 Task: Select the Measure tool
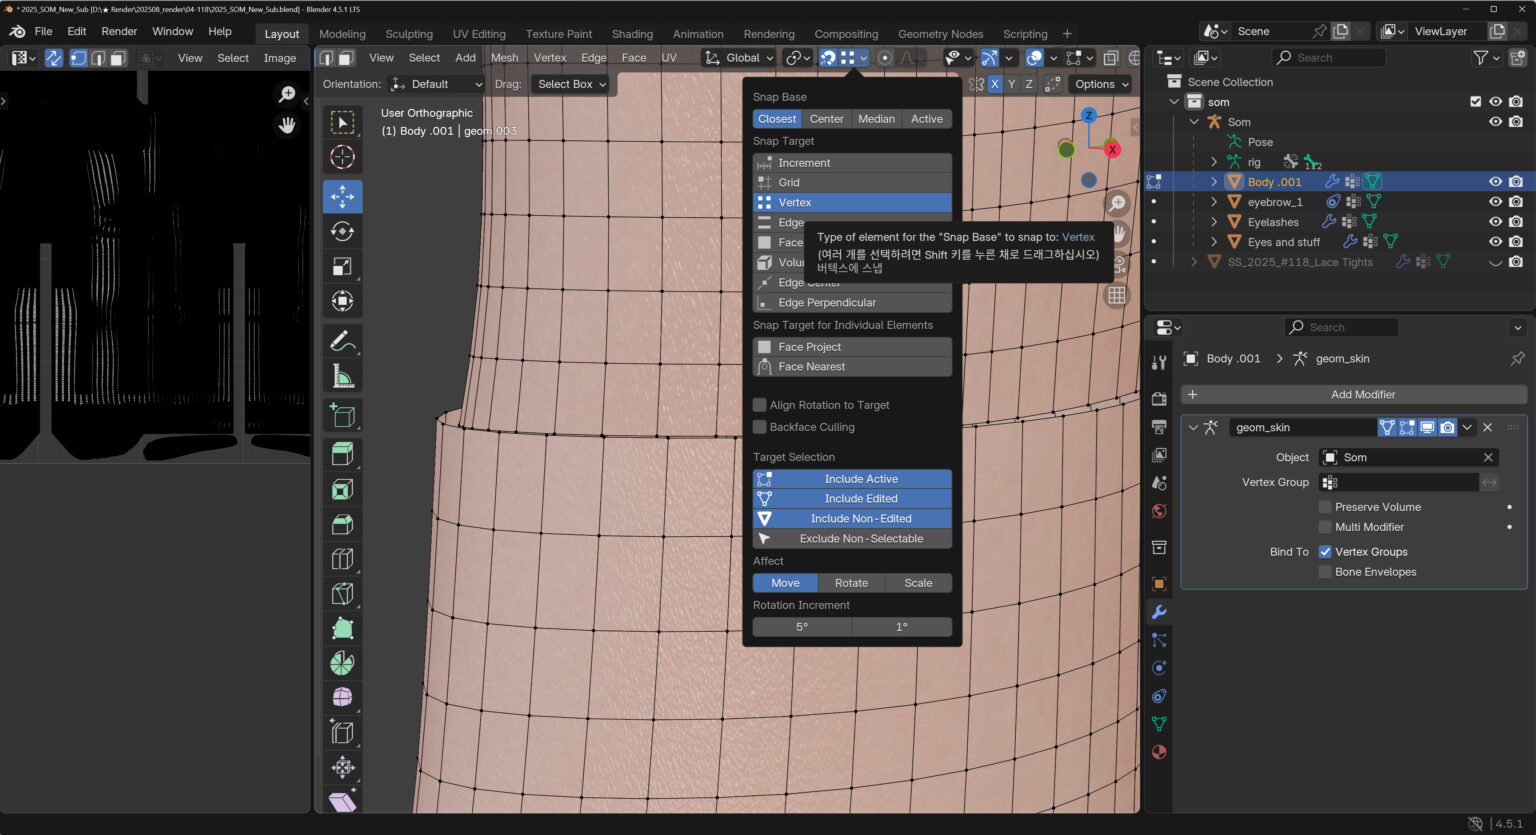tap(342, 376)
